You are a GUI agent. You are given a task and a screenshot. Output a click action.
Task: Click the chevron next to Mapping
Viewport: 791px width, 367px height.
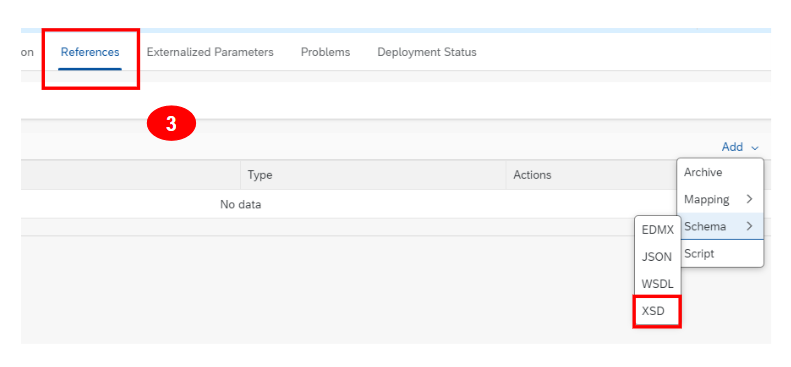(749, 199)
